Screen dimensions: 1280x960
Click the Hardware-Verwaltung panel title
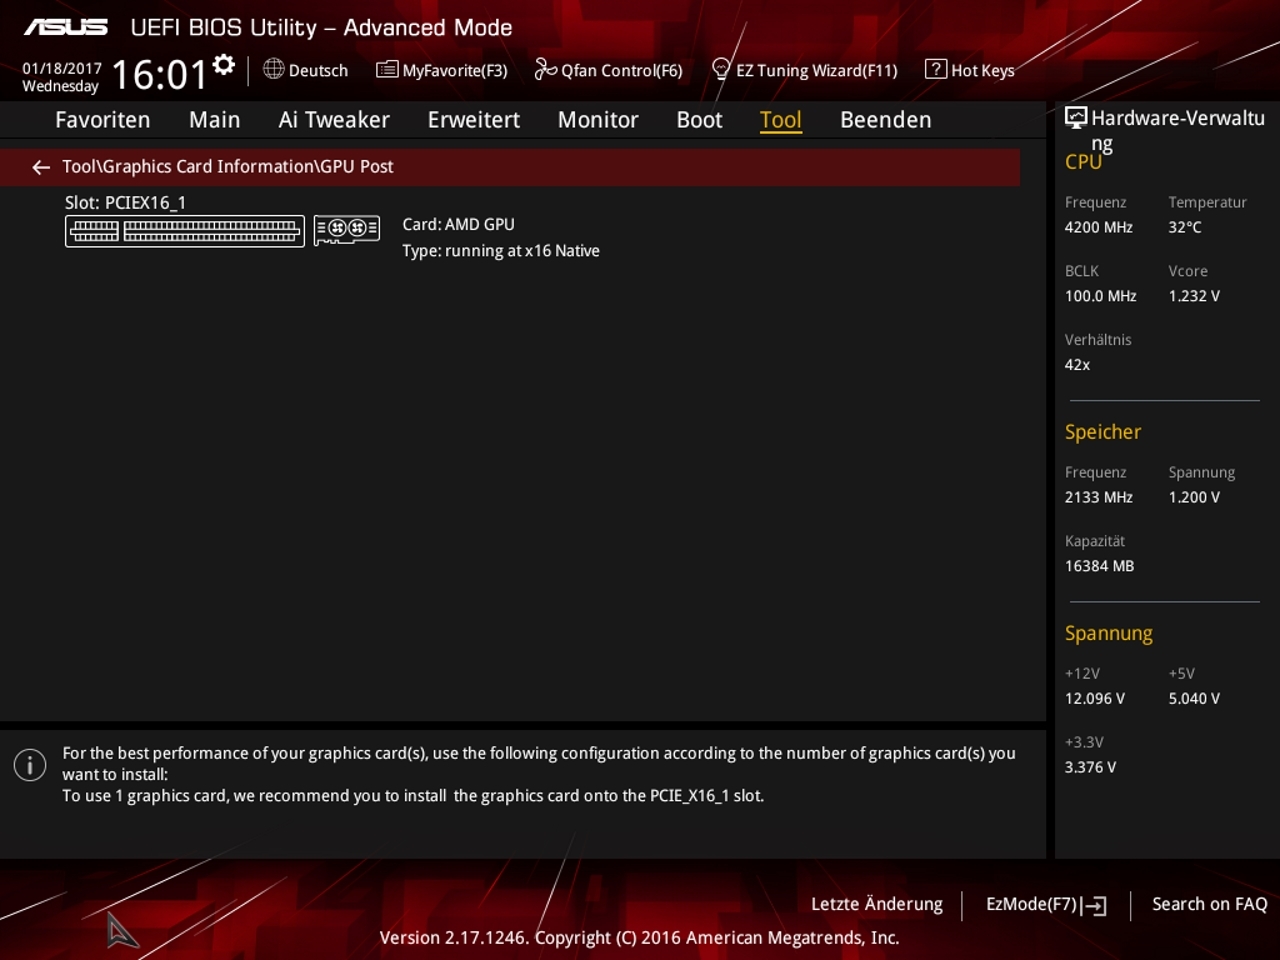[1178, 130]
